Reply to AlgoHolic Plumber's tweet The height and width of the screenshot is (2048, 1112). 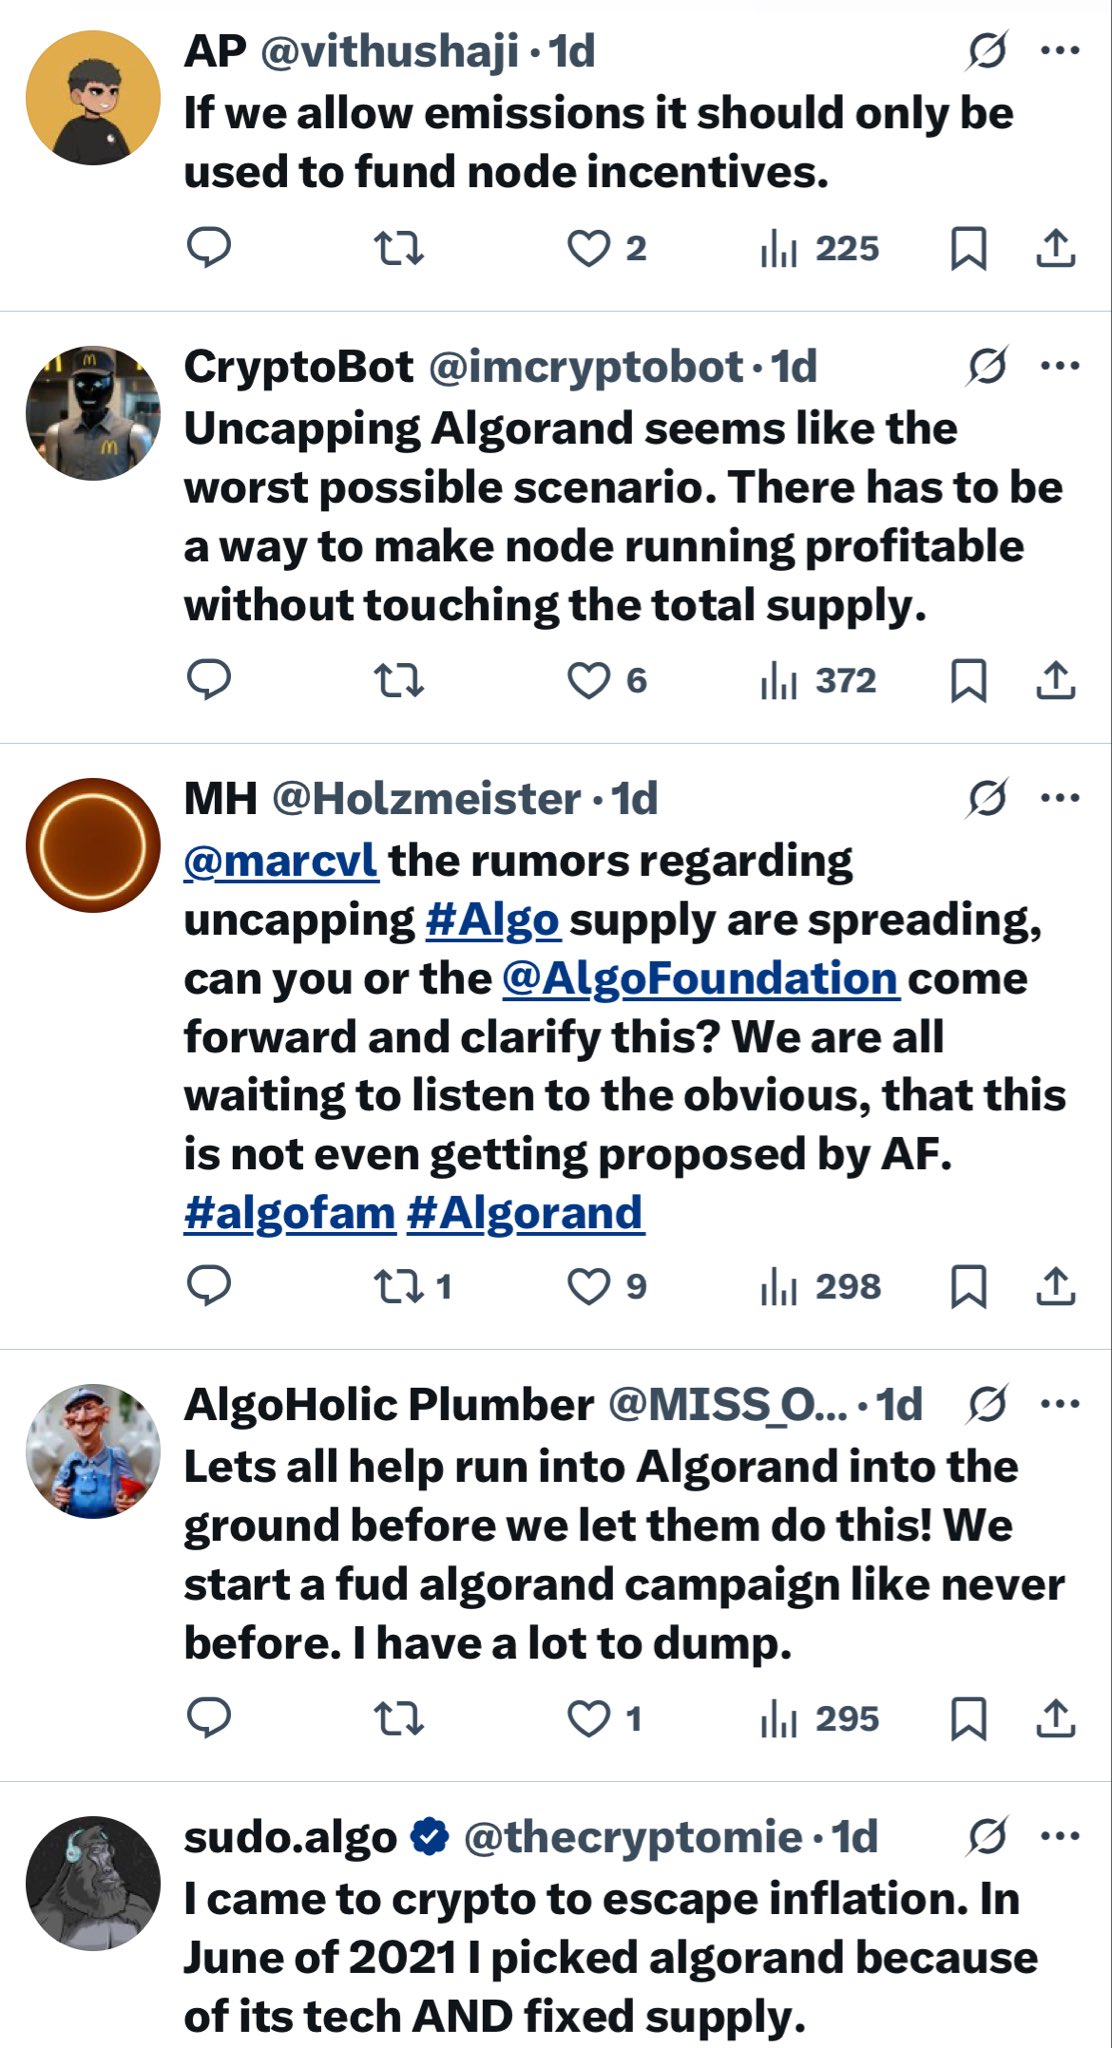209,1718
